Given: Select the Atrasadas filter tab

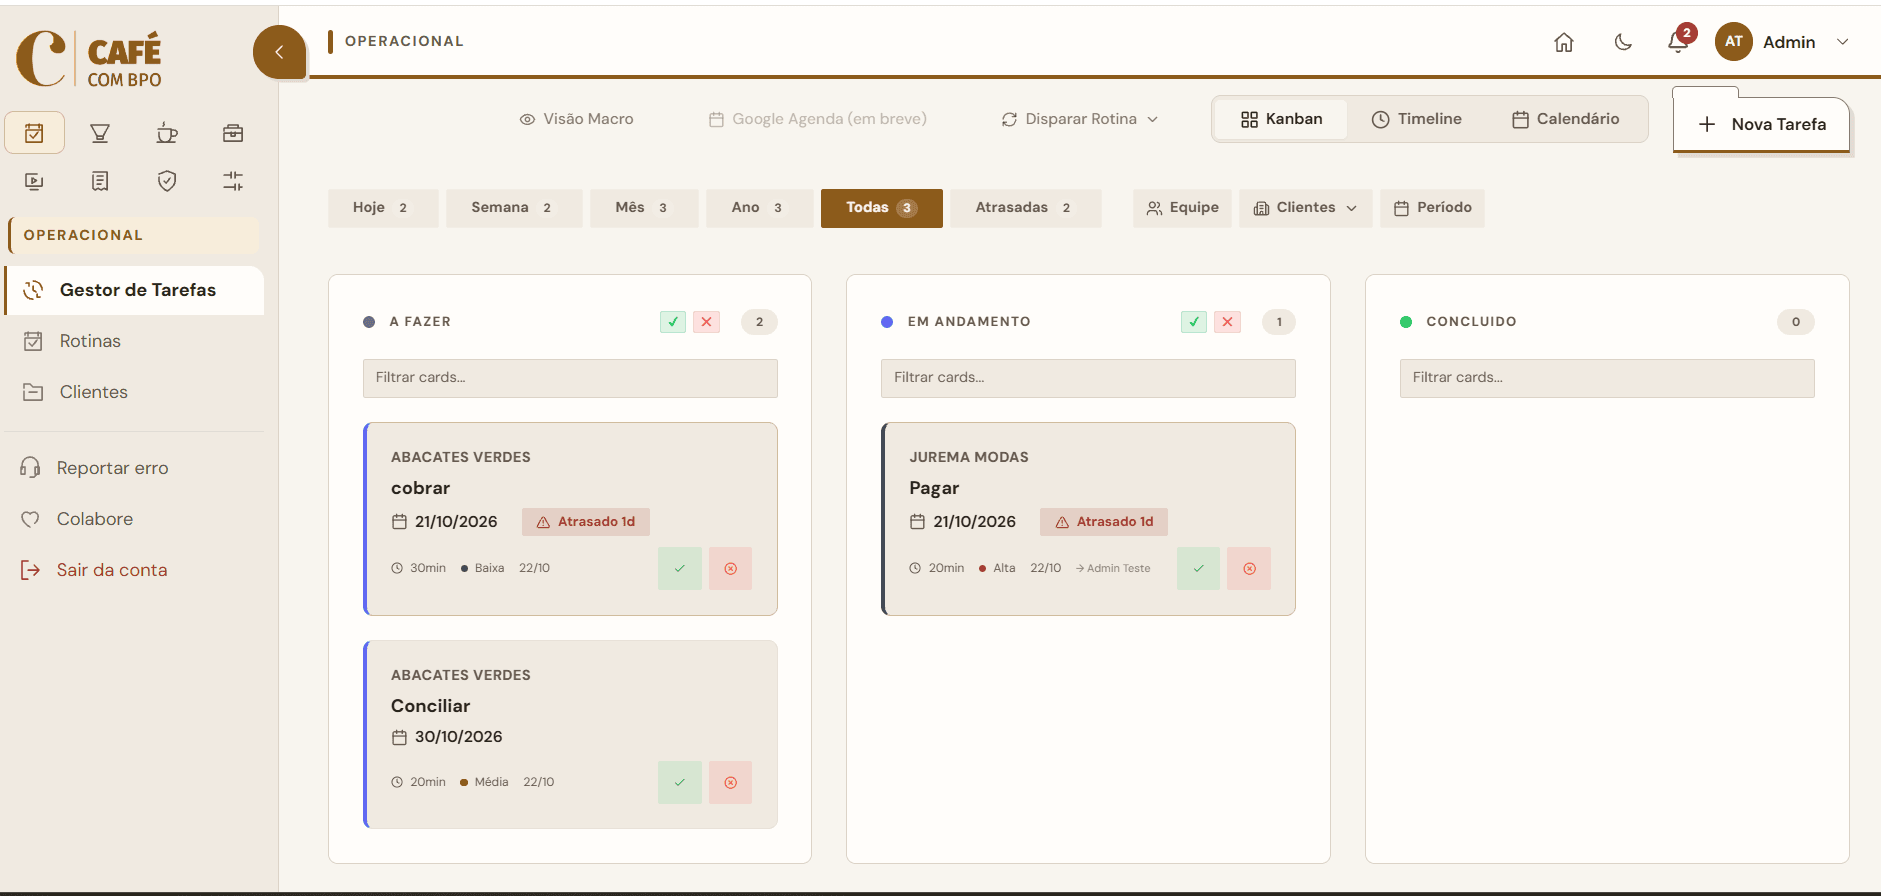Looking at the screenshot, I should tap(1025, 208).
